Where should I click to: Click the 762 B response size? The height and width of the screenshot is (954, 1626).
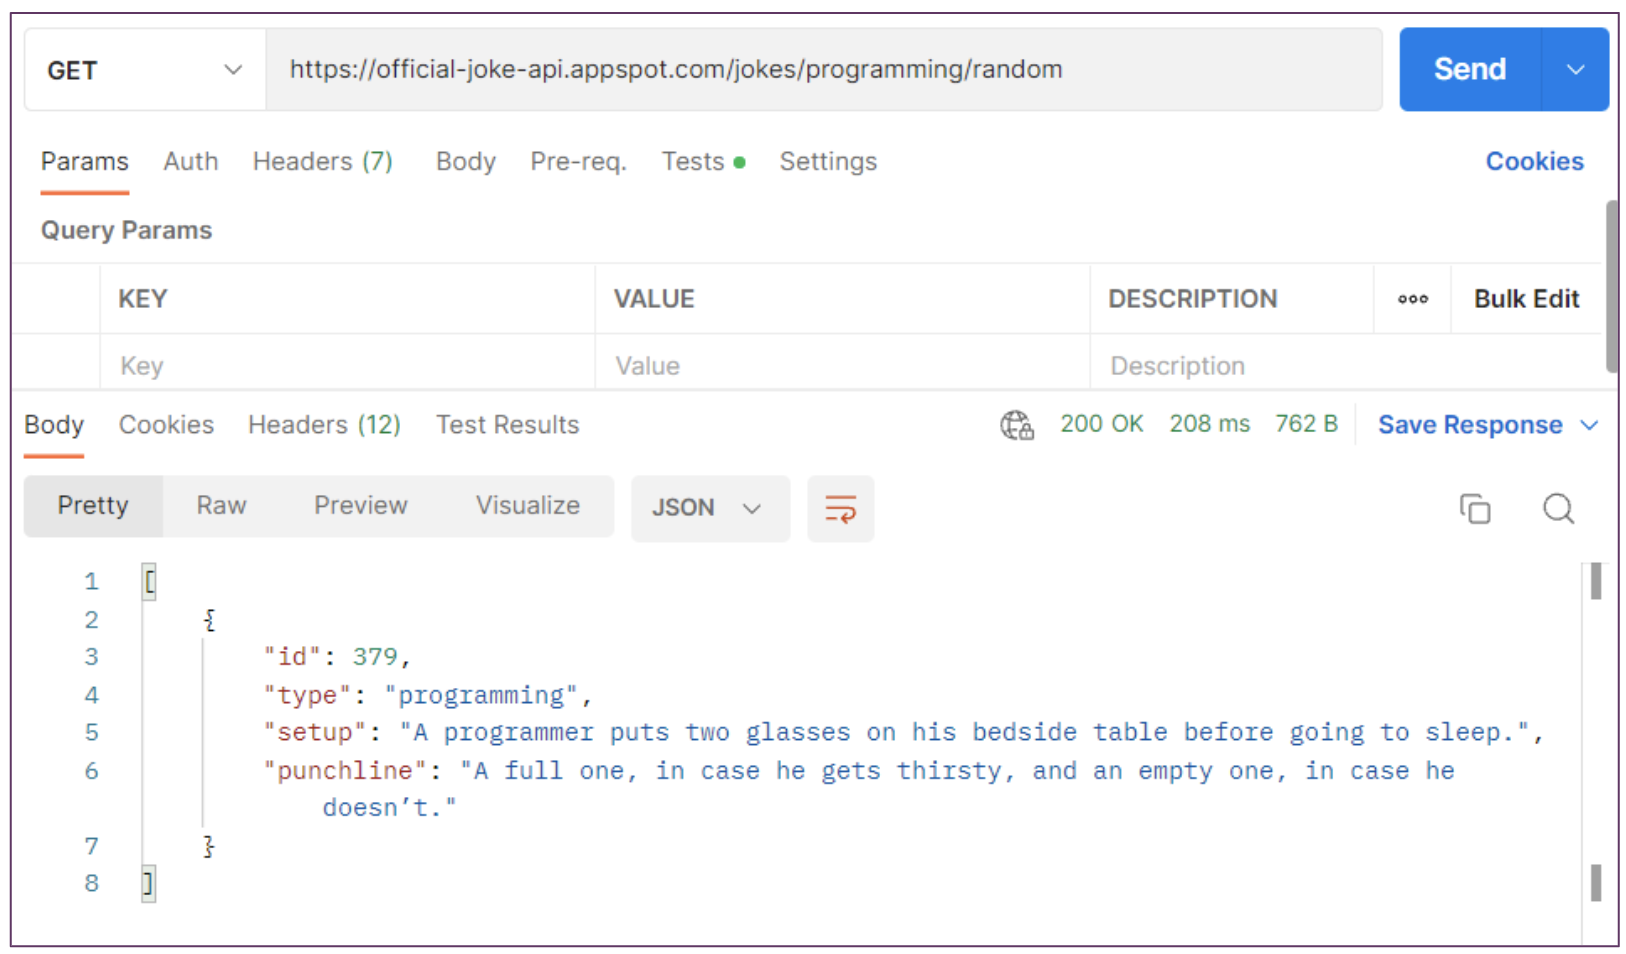[1306, 424]
